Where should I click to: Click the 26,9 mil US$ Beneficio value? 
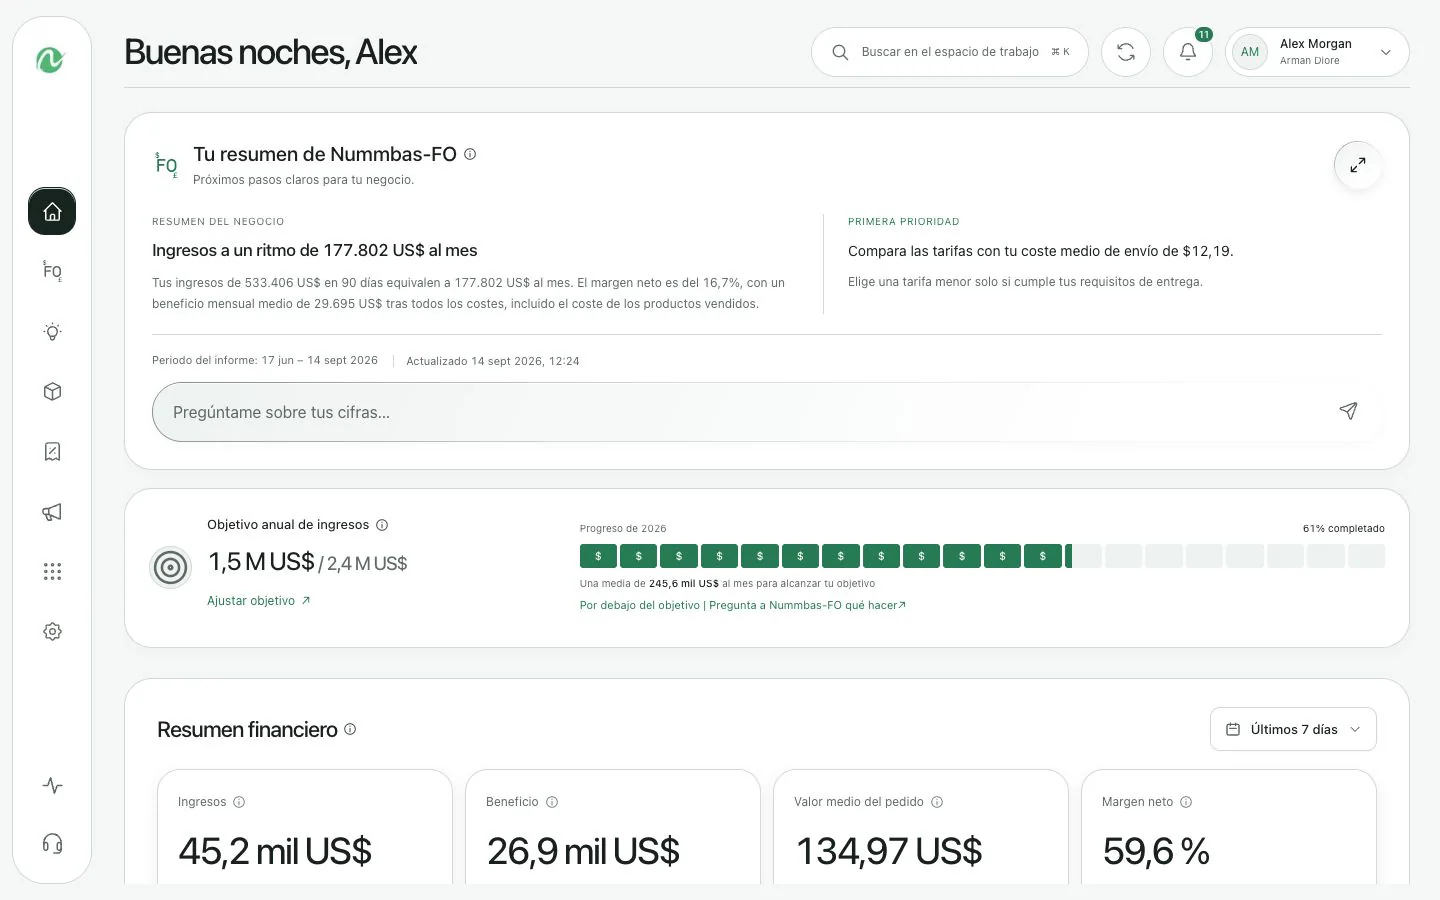pyautogui.click(x=583, y=852)
